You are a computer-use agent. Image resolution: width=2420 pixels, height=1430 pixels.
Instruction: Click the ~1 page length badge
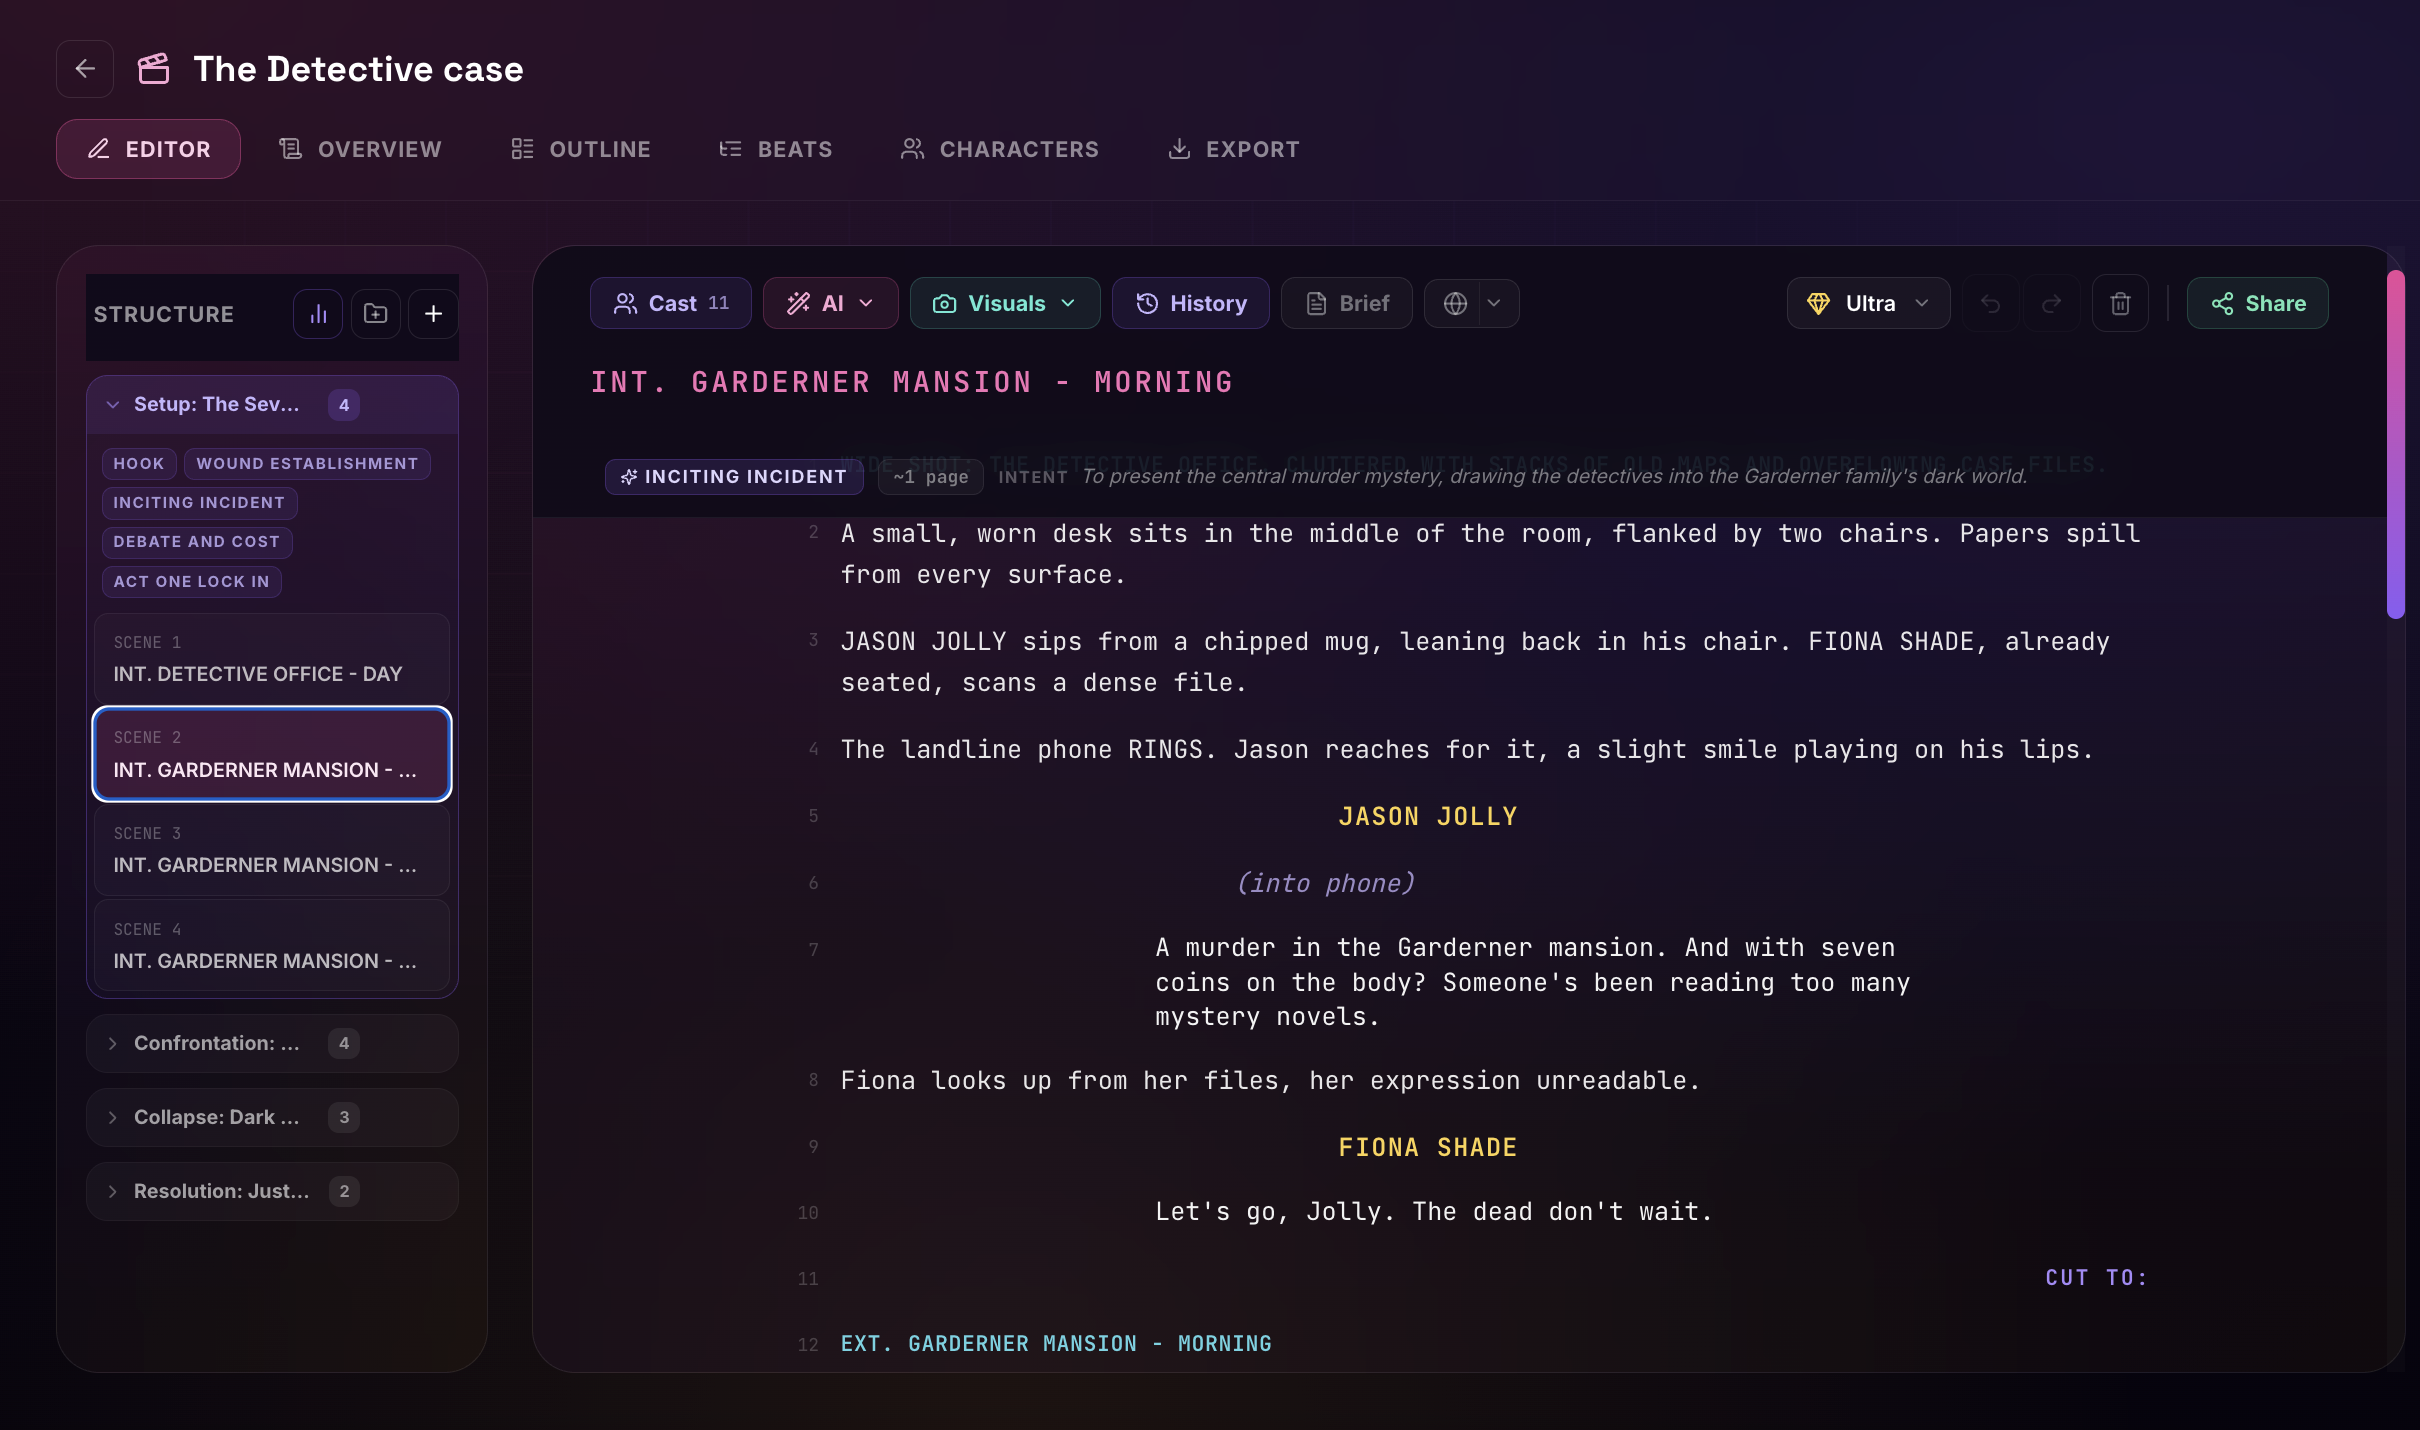(931, 477)
